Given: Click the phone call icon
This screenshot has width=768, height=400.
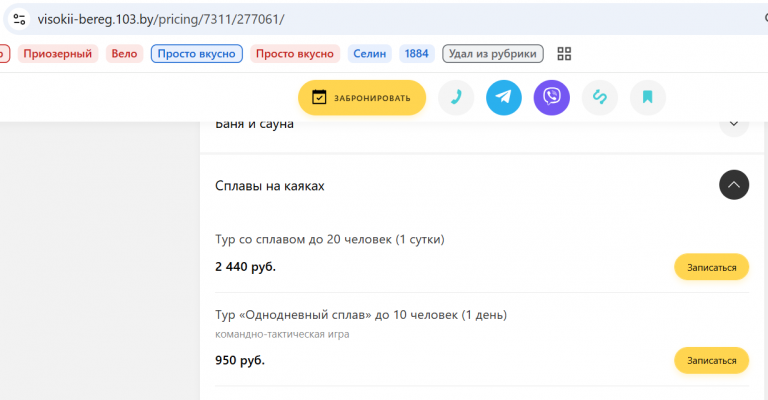Looking at the screenshot, I should 456,97.
